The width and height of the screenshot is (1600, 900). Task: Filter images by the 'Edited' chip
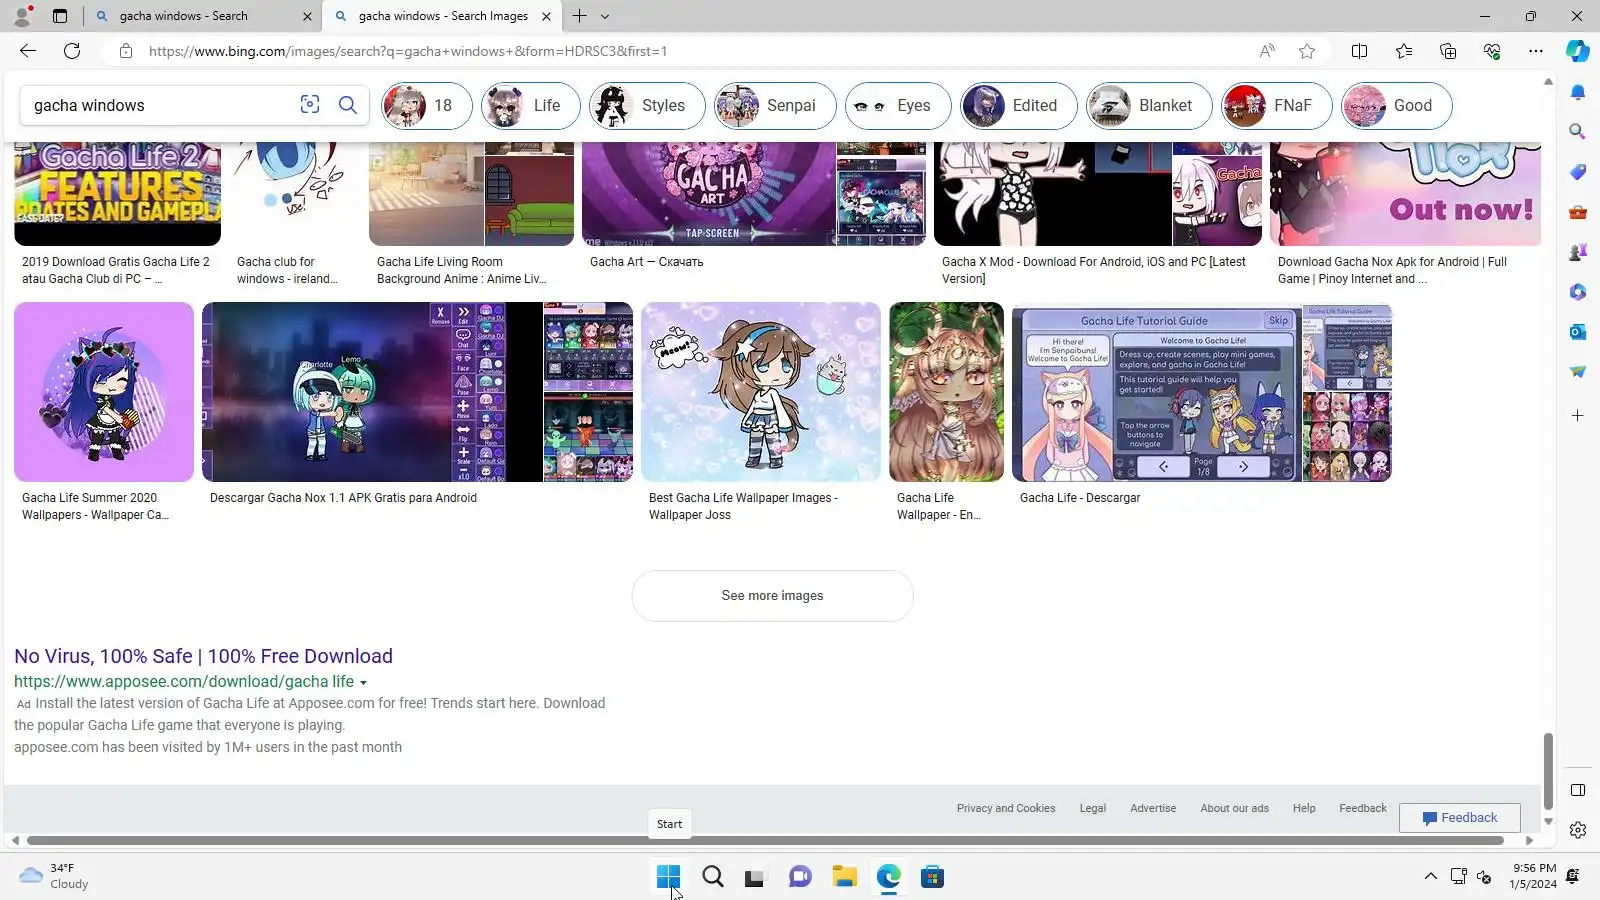(1018, 106)
